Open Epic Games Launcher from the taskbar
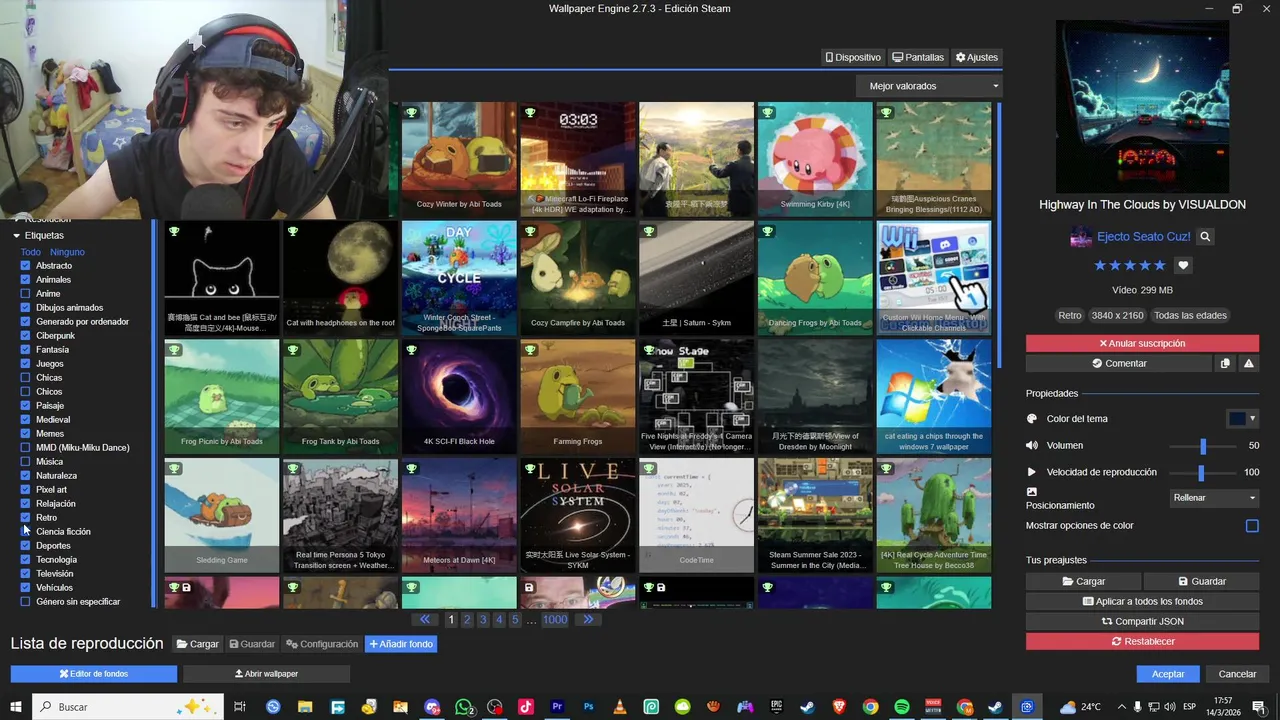 776,707
